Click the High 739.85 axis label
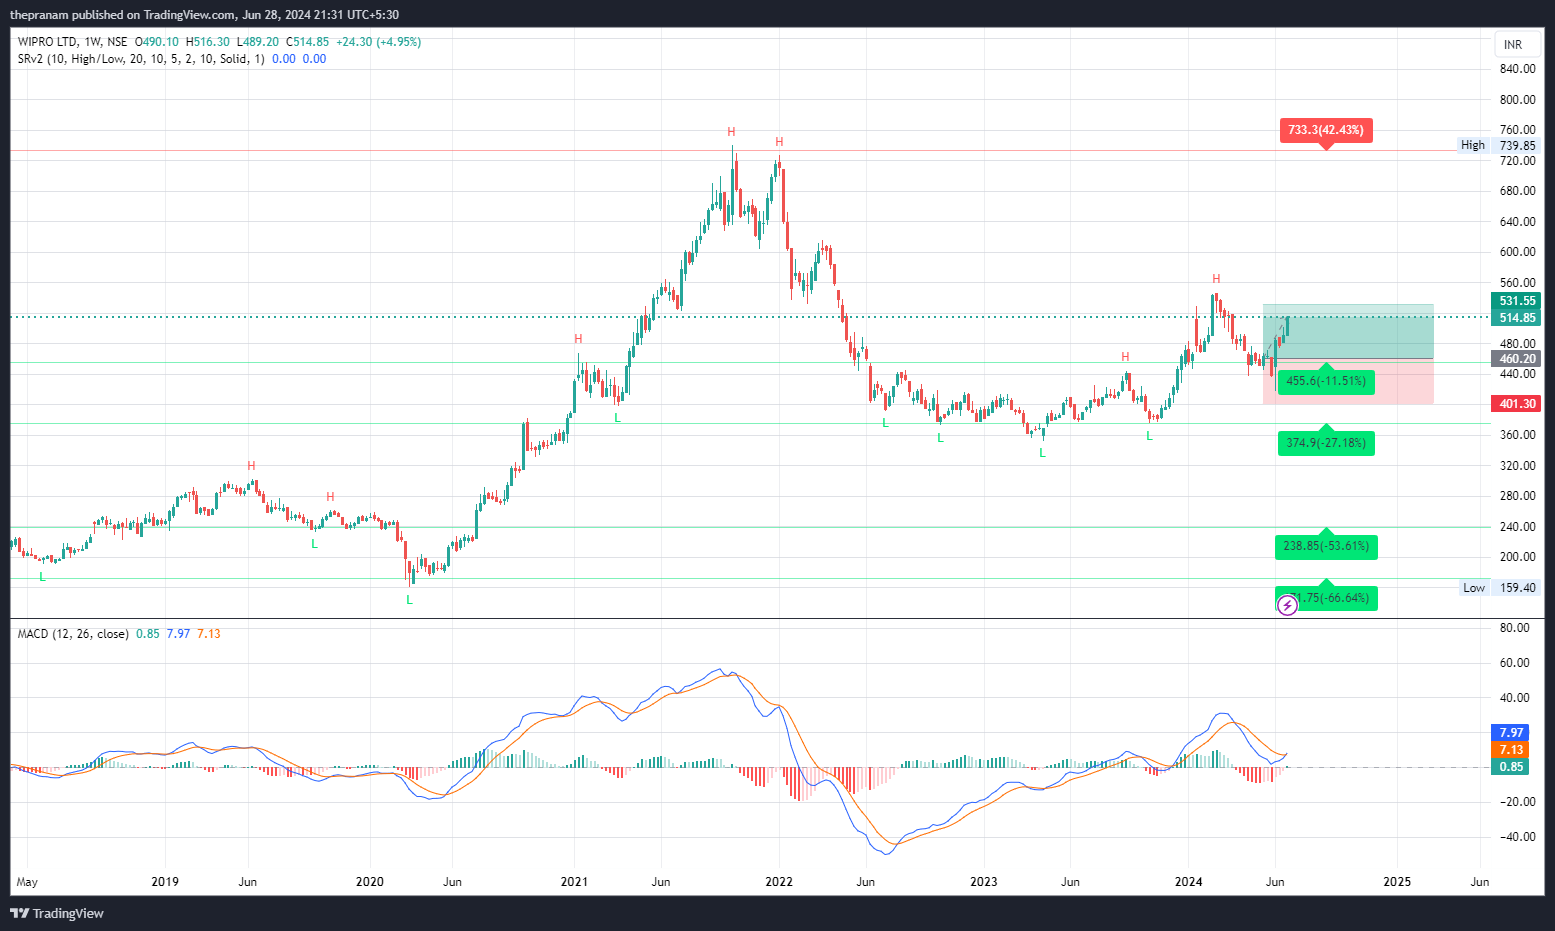1555x931 pixels. pos(1498,145)
